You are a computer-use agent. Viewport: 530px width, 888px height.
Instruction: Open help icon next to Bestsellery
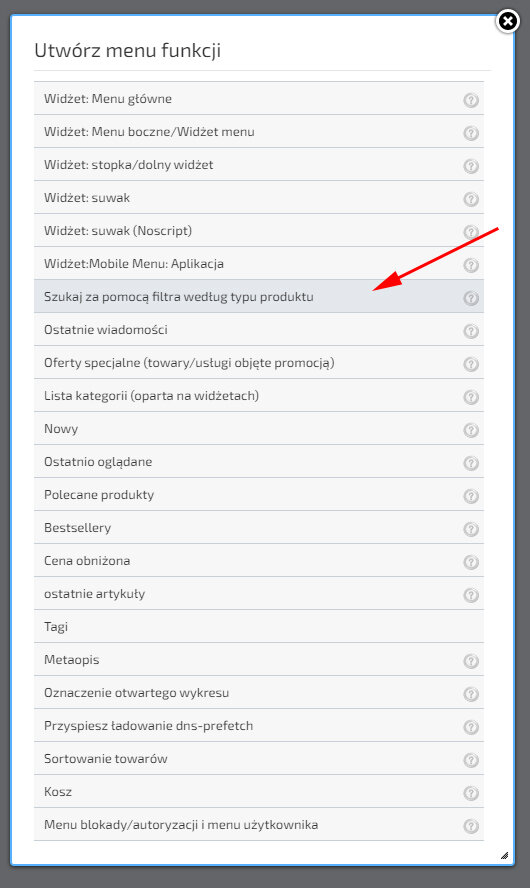click(x=471, y=530)
